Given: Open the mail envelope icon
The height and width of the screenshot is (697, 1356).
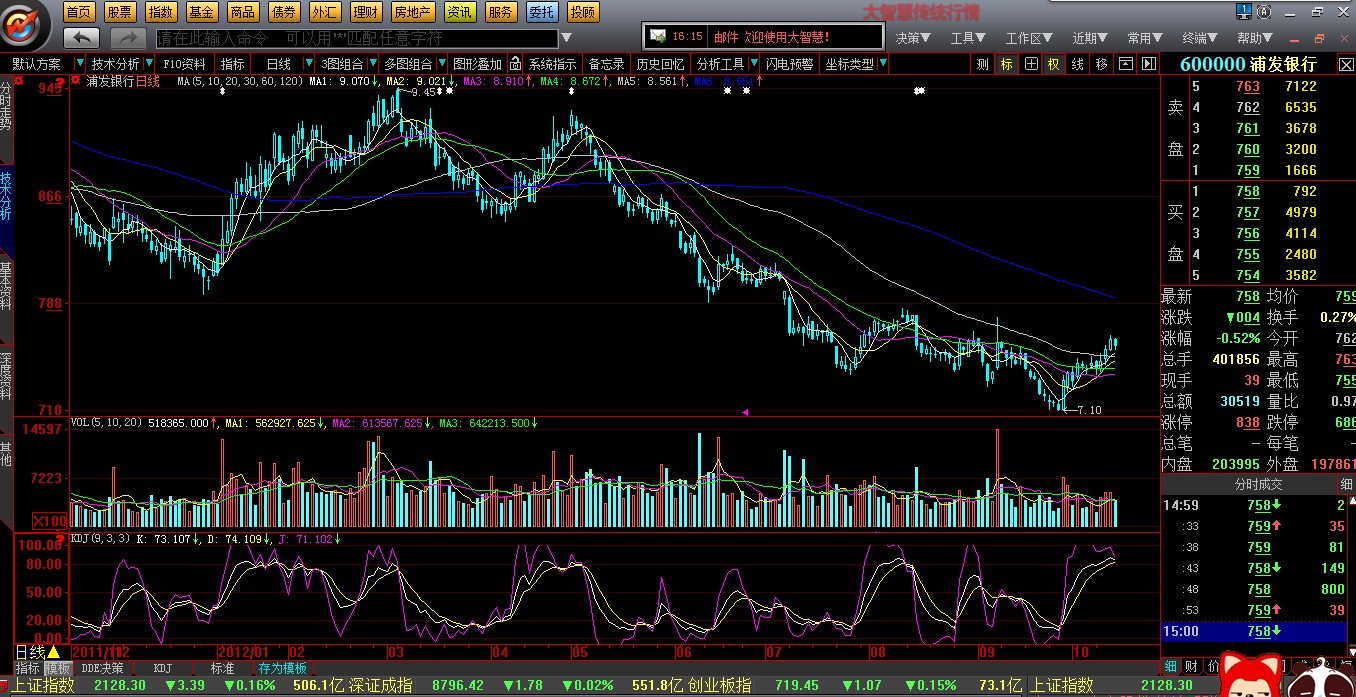Looking at the screenshot, I should click(657, 36).
